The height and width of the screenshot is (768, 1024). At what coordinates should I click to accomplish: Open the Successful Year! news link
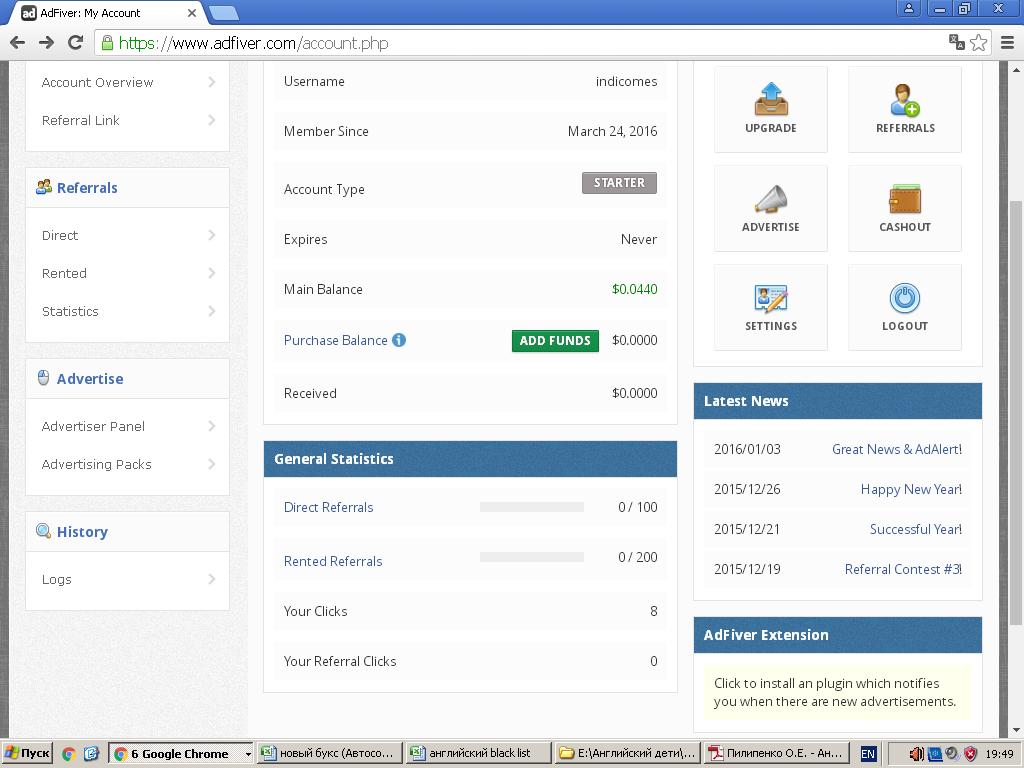click(916, 529)
